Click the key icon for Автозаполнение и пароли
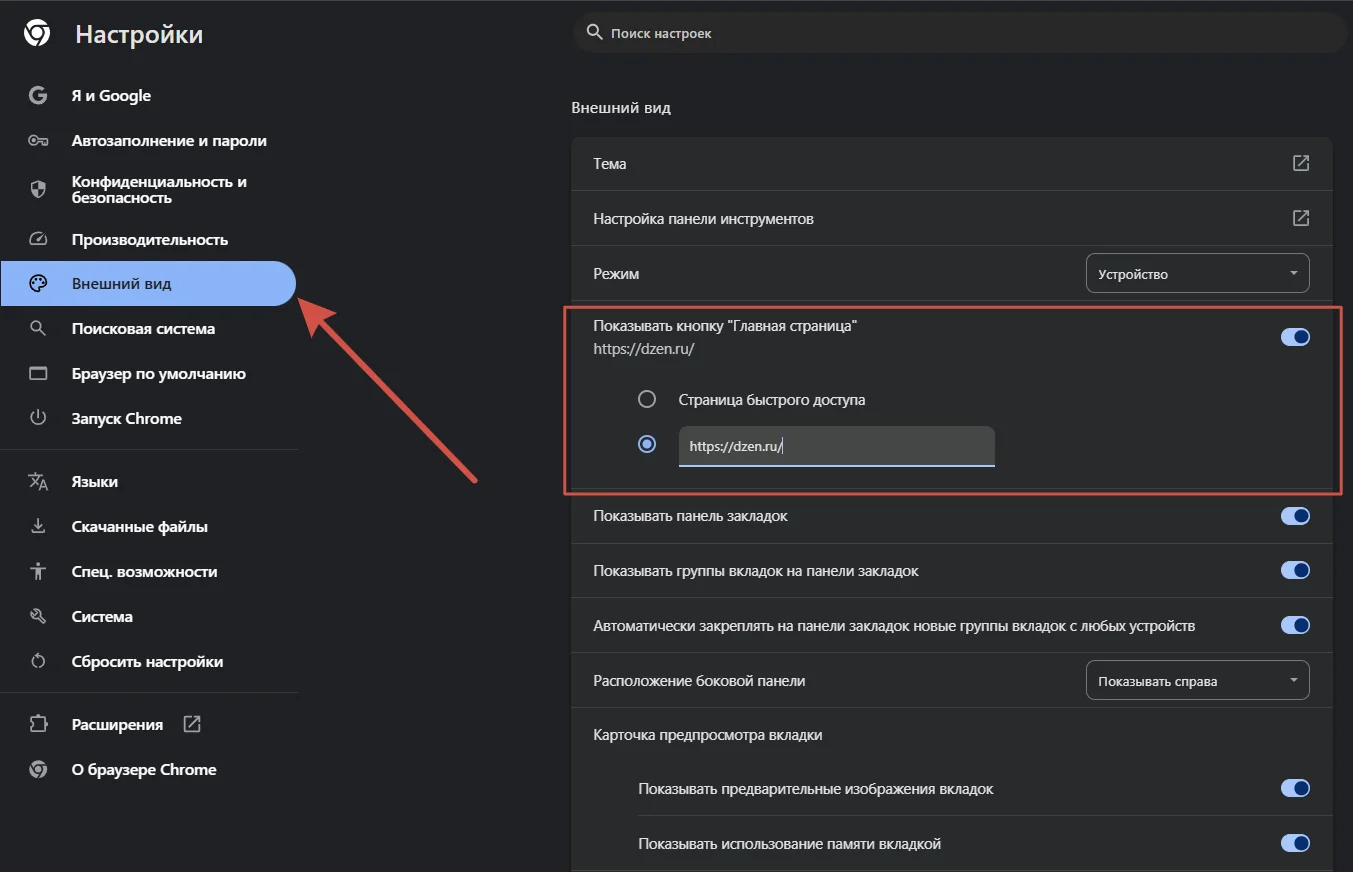Viewport: 1353px width, 872px height. [x=38, y=141]
